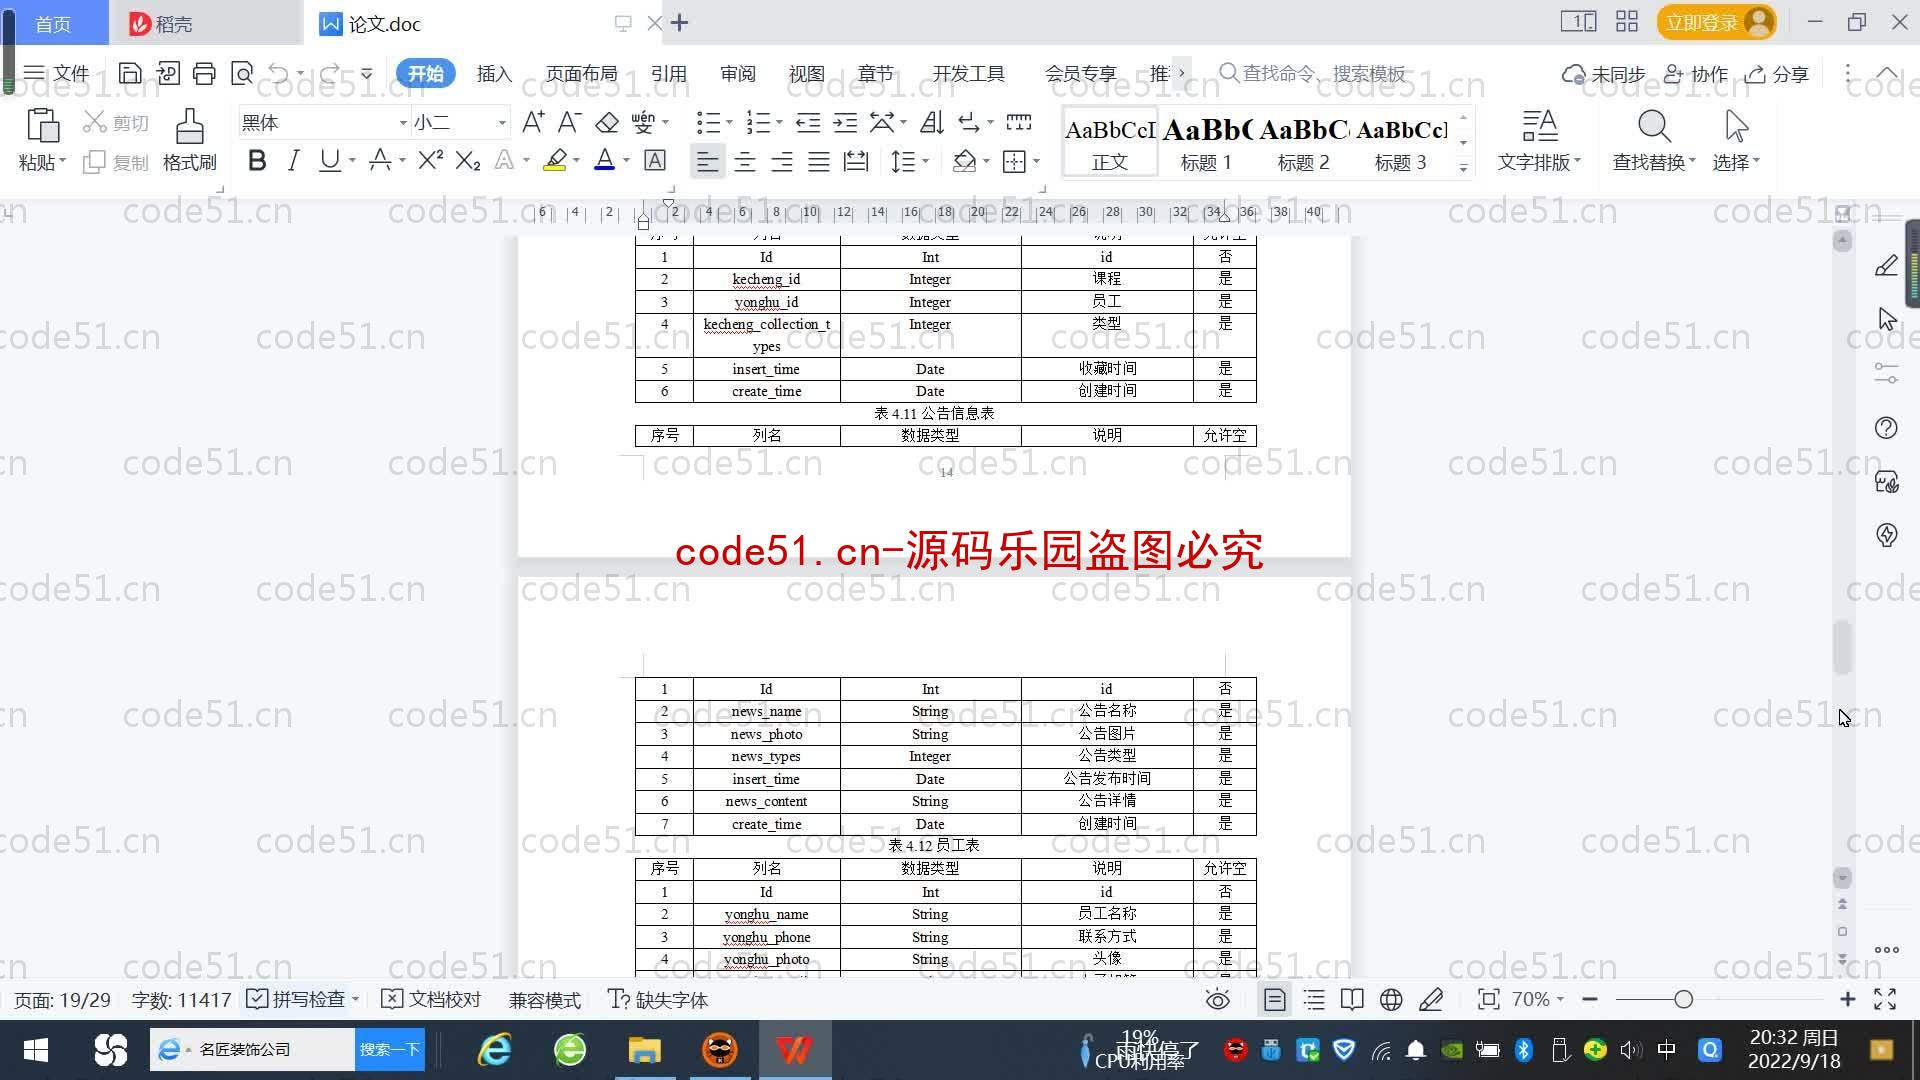Click the zoom slider handle

point(1683,999)
